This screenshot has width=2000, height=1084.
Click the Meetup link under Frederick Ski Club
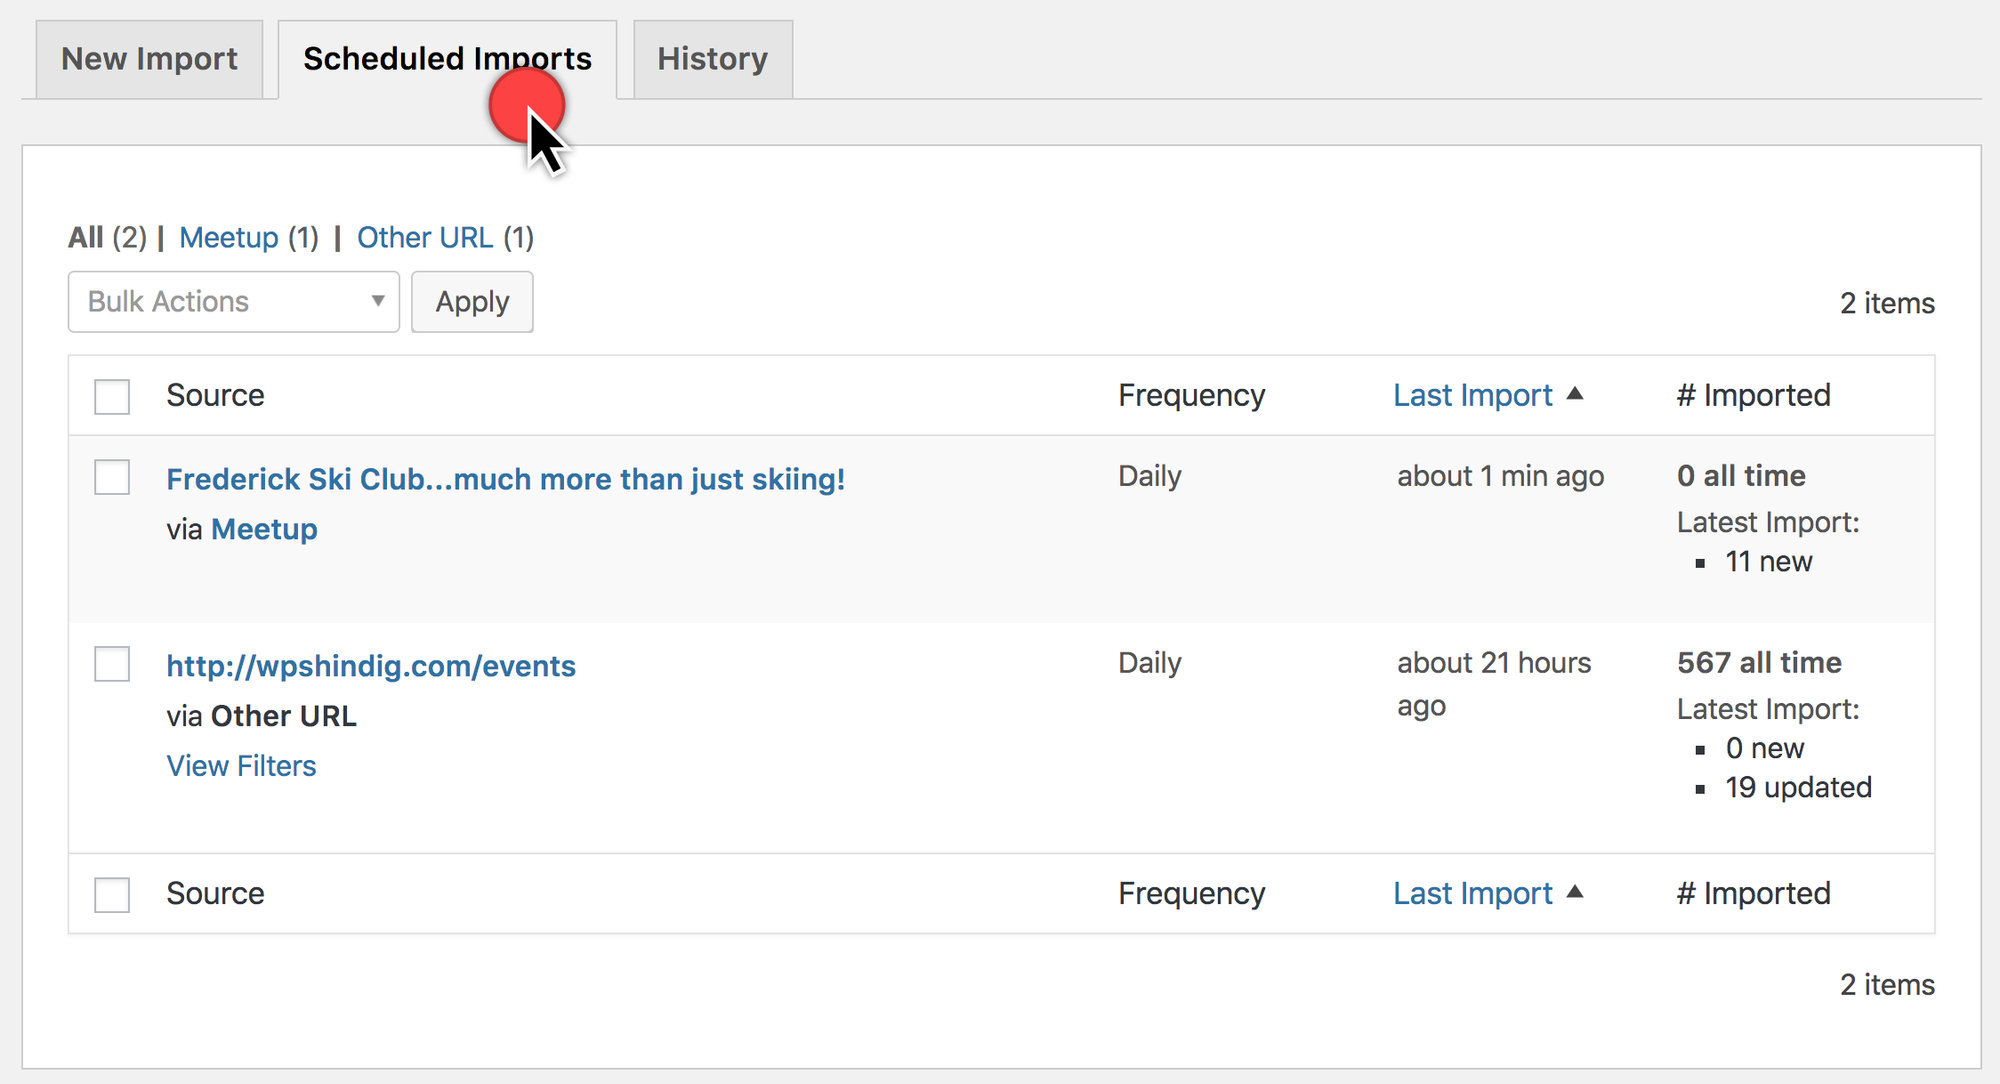[x=263, y=528]
